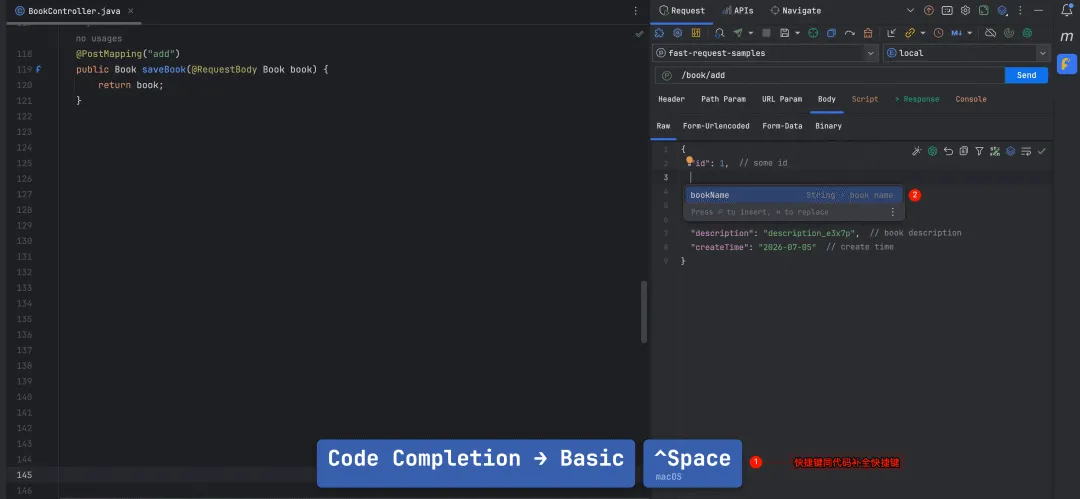Select bookName completion suggestion
Image resolution: width=1080 pixels, height=499 pixels.
[793, 195]
